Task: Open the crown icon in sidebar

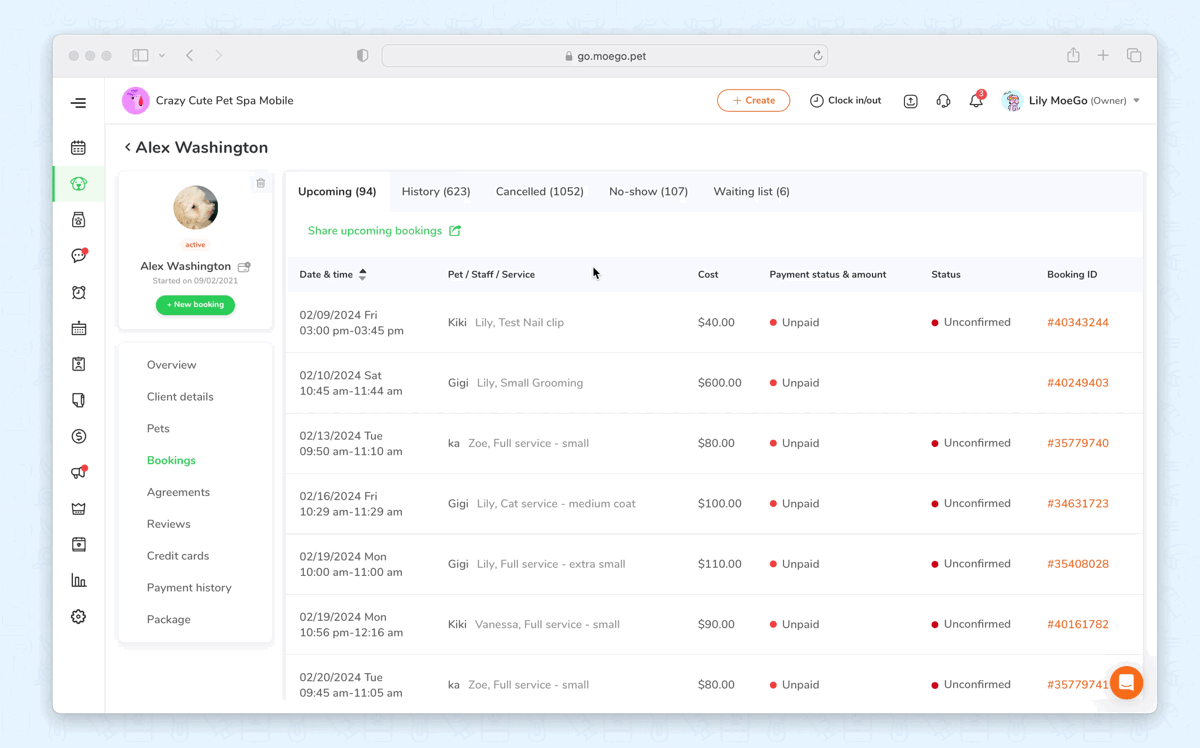Action: click(x=78, y=509)
